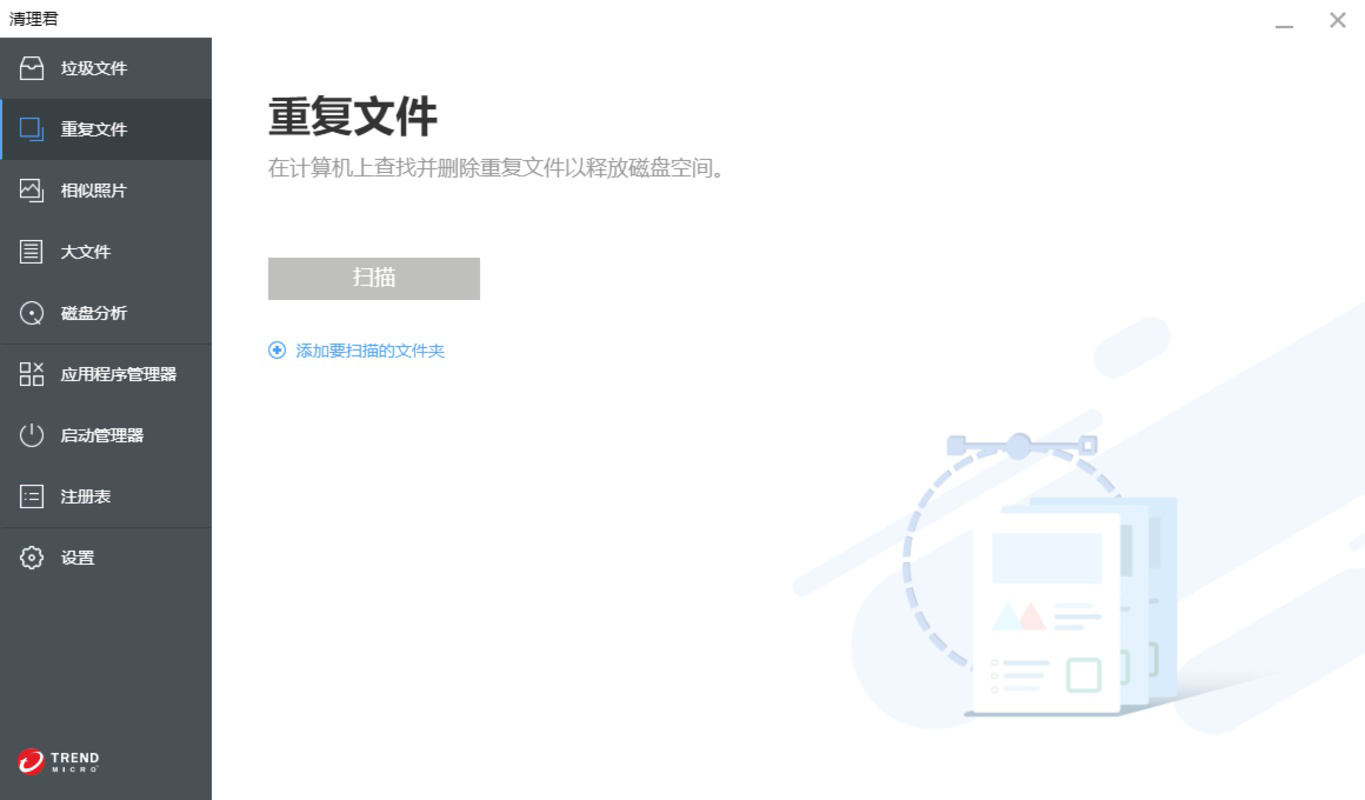Click the 重复文件 page heading
The image size is (1365, 800).
[x=353, y=116]
